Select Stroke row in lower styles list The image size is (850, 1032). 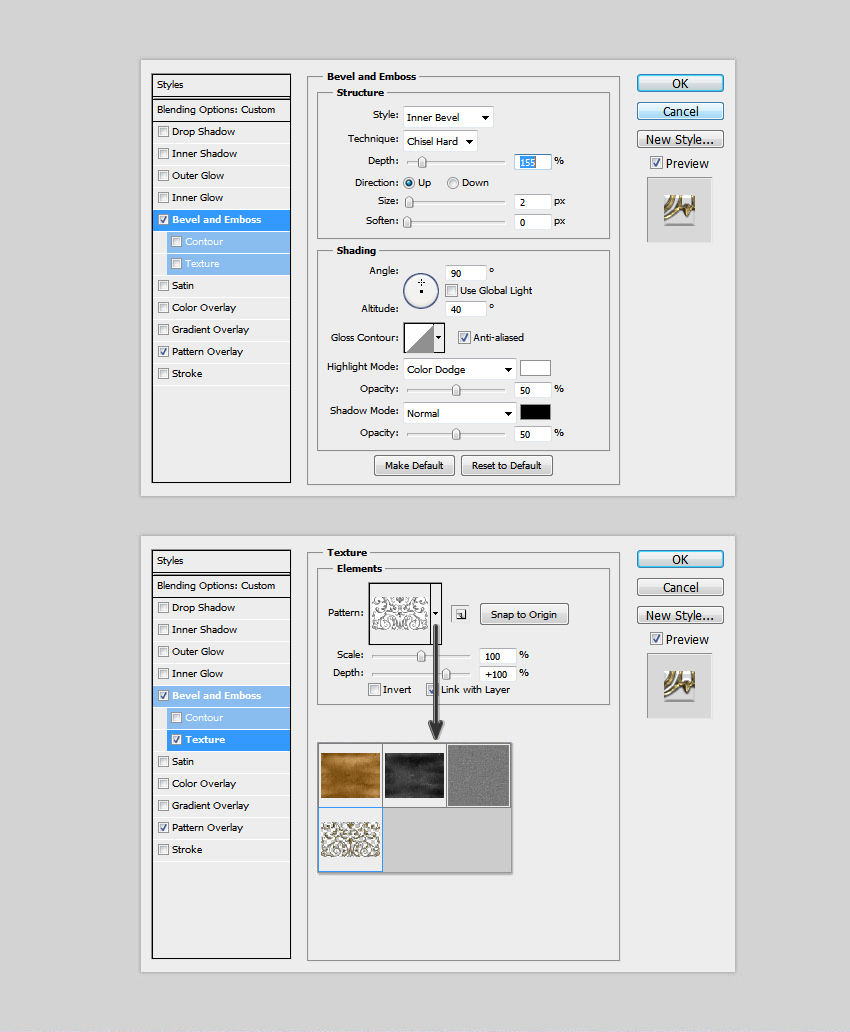(221, 850)
